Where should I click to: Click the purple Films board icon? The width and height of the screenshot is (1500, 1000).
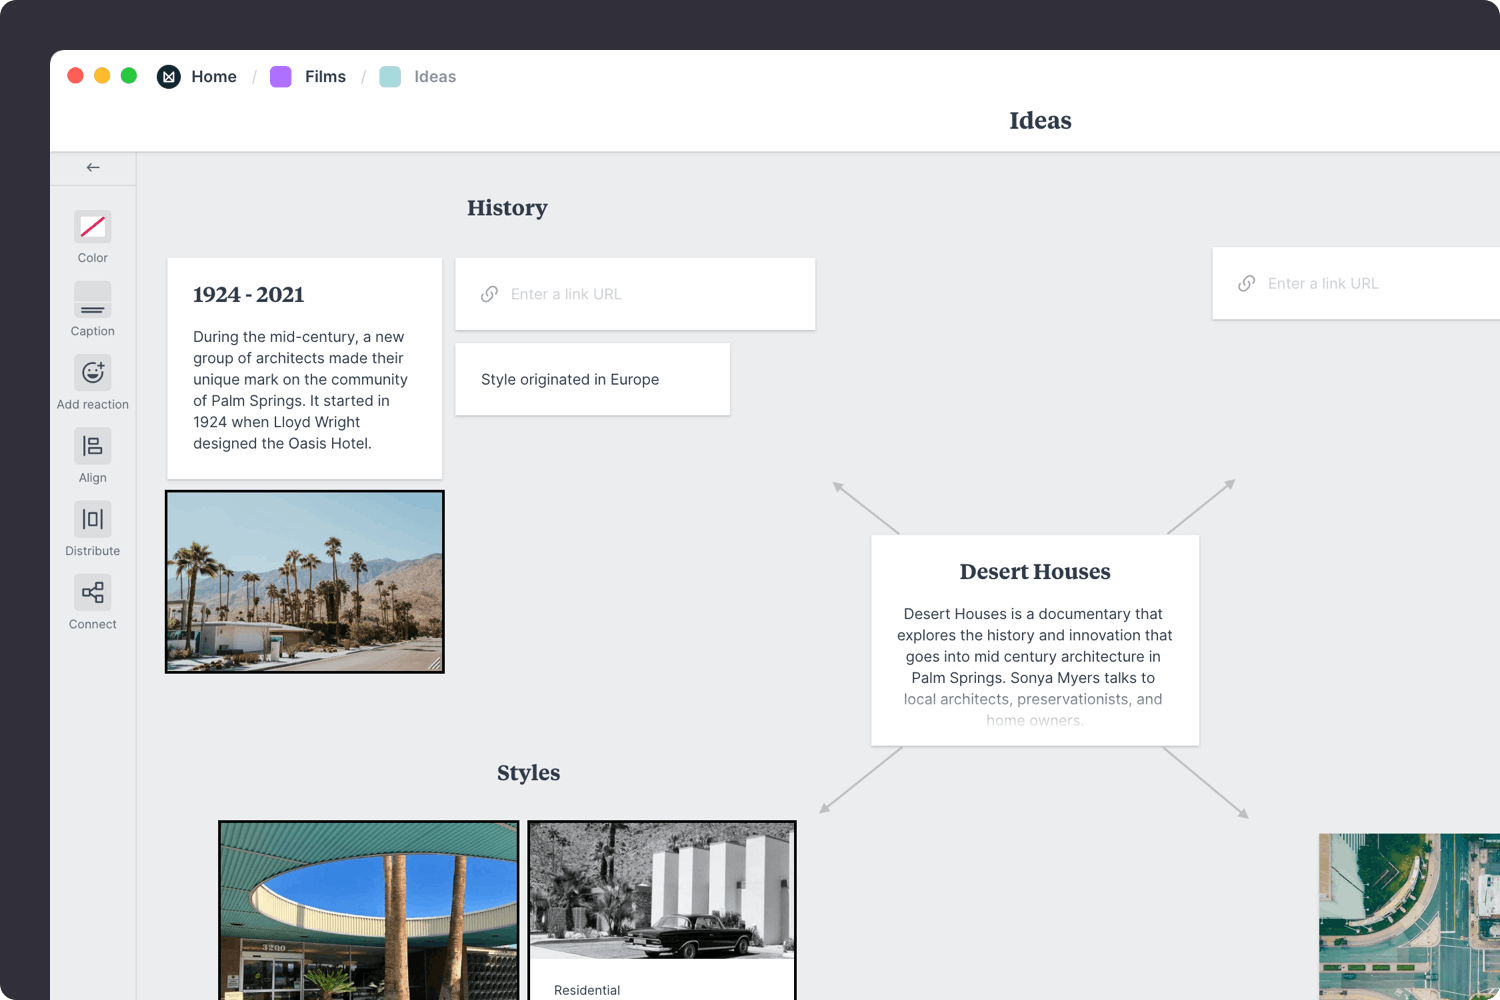pos(280,76)
